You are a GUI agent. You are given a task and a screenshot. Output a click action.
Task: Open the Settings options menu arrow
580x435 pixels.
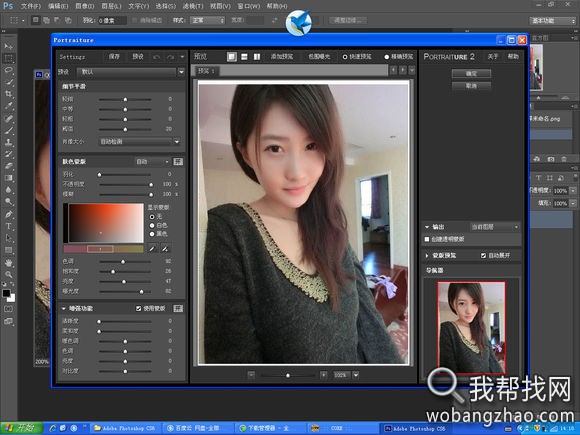182,57
